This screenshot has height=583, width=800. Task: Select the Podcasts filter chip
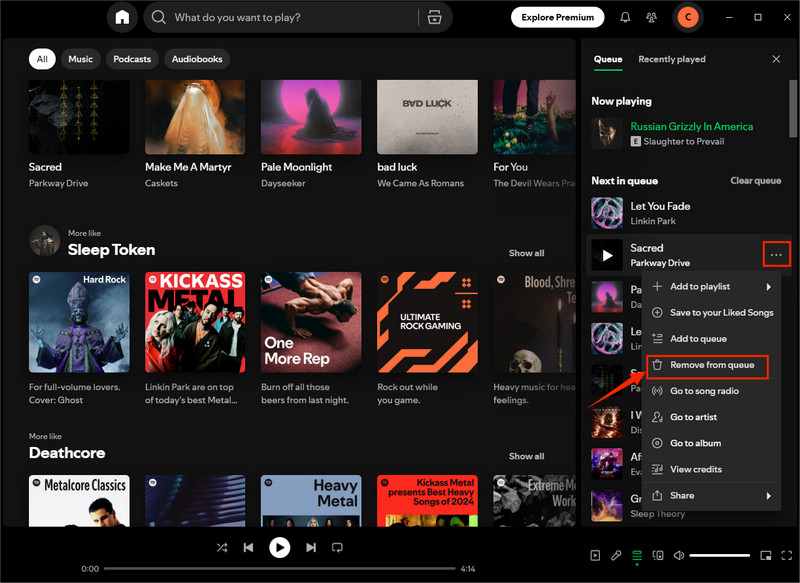point(132,59)
